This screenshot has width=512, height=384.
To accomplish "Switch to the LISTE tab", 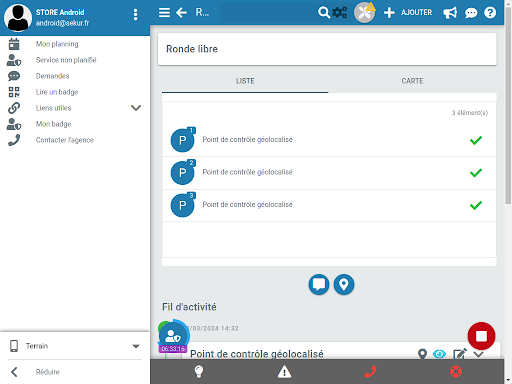I will [x=245, y=81].
